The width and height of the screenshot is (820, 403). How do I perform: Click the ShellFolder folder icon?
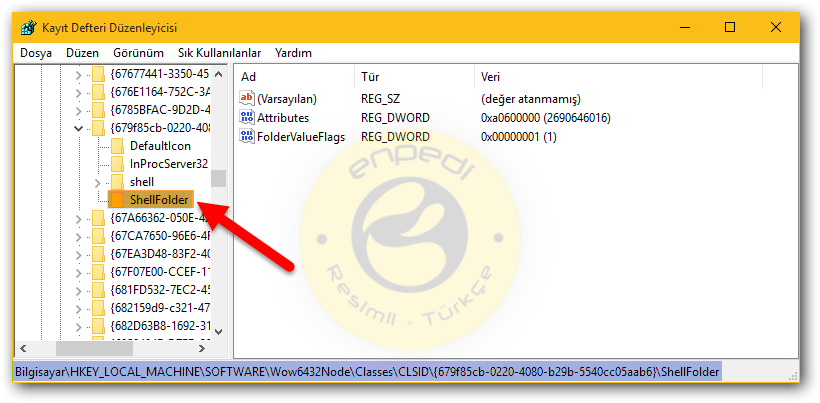pyautogui.click(x=117, y=200)
